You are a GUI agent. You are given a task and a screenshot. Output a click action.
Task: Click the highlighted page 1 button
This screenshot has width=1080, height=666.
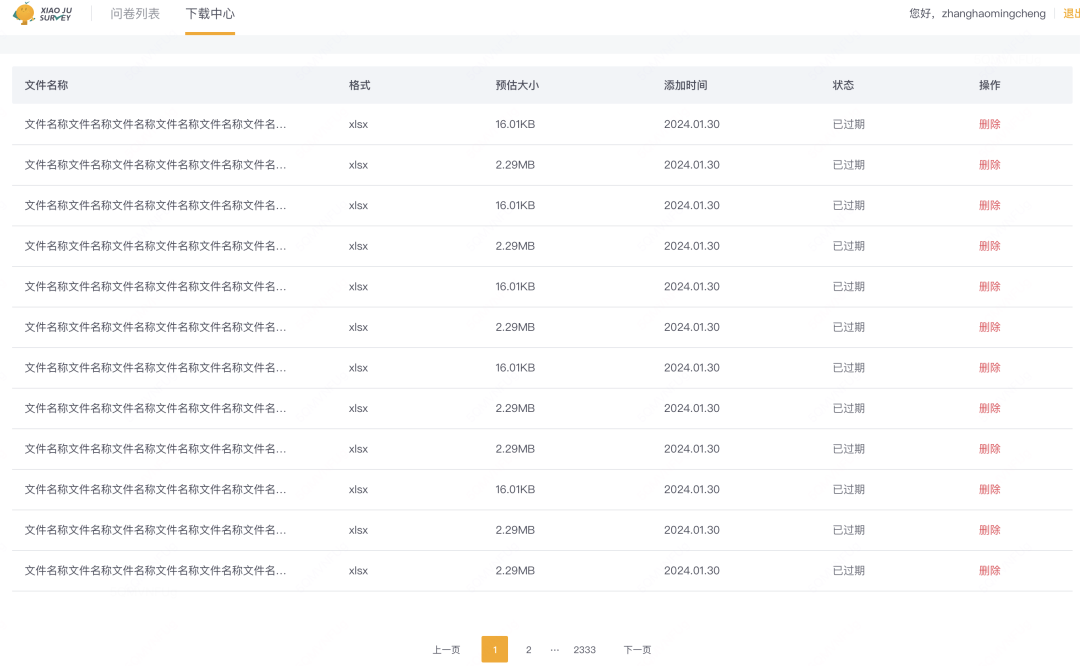point(494,650)
